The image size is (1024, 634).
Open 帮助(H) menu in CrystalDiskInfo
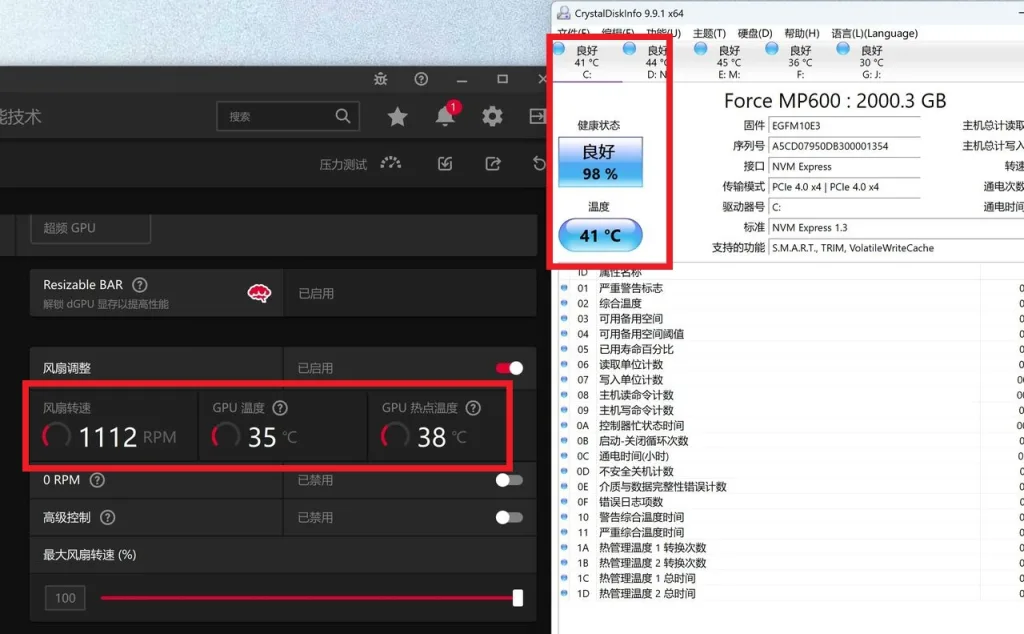801,33
